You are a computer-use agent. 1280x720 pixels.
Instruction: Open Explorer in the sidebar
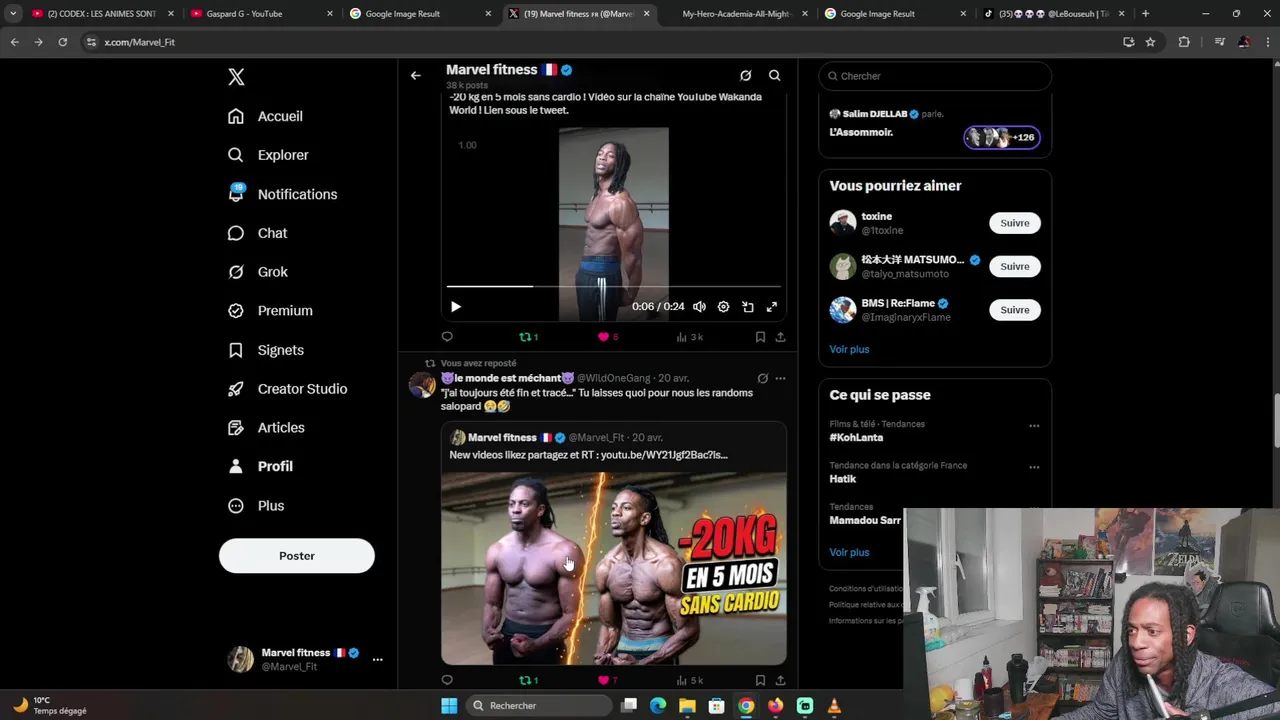[x=268, y=155]
